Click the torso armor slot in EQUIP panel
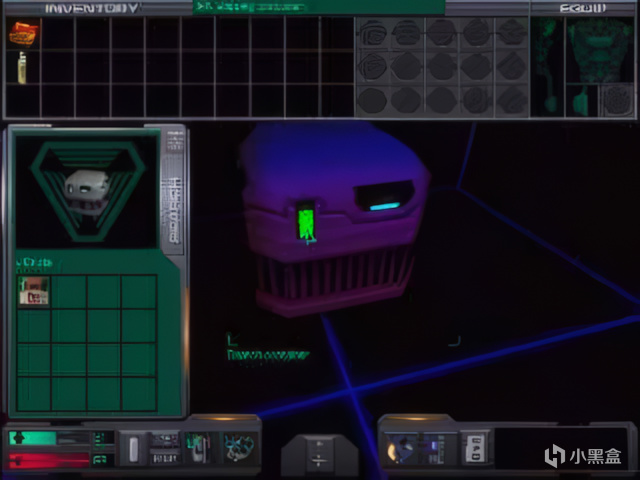This screenshot has height=480, width=640. (x=599, y=50)
